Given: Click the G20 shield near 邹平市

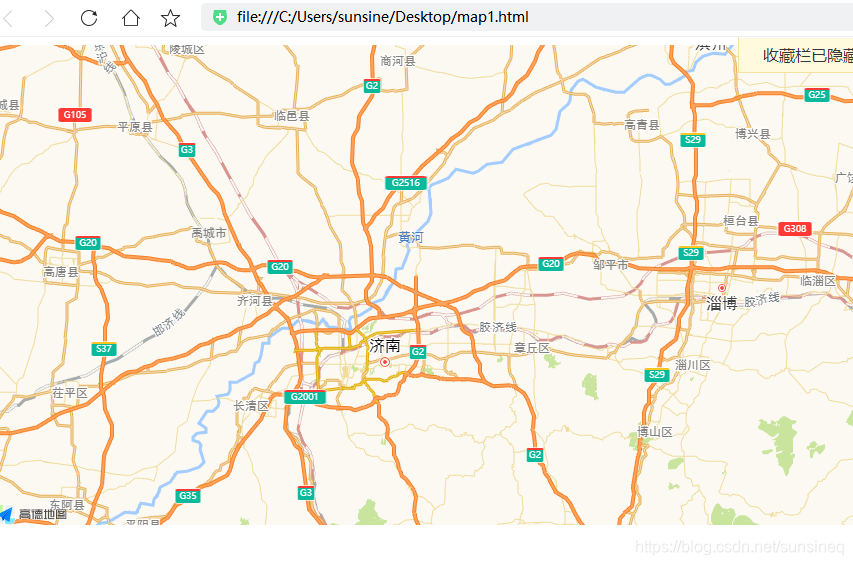Looking at the screenshot, I should (x=551, y=264).
